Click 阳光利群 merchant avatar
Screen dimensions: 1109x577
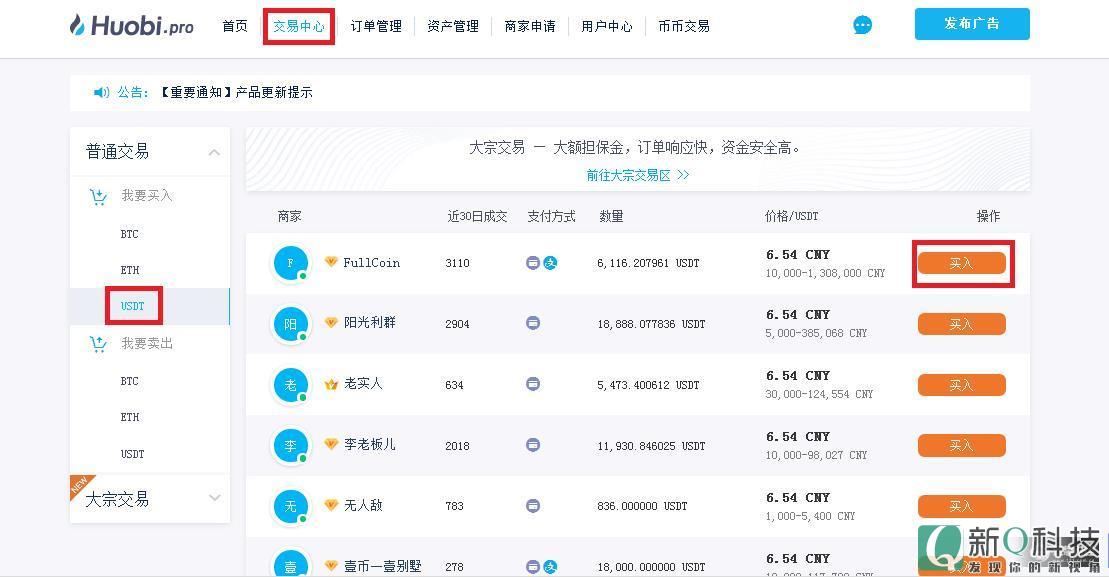click(291, 324)
